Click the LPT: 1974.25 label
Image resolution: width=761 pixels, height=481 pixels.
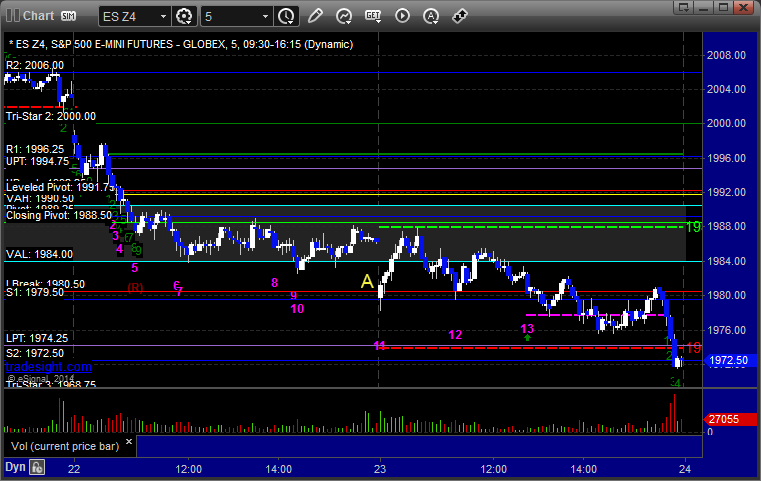click(x=36, y=338)
